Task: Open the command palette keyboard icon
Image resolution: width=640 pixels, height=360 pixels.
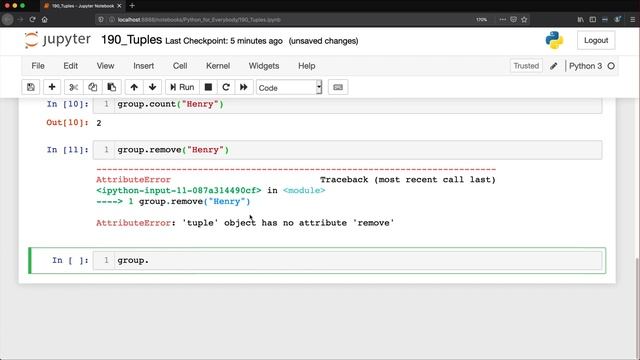Action: click(x=338, y=87)
